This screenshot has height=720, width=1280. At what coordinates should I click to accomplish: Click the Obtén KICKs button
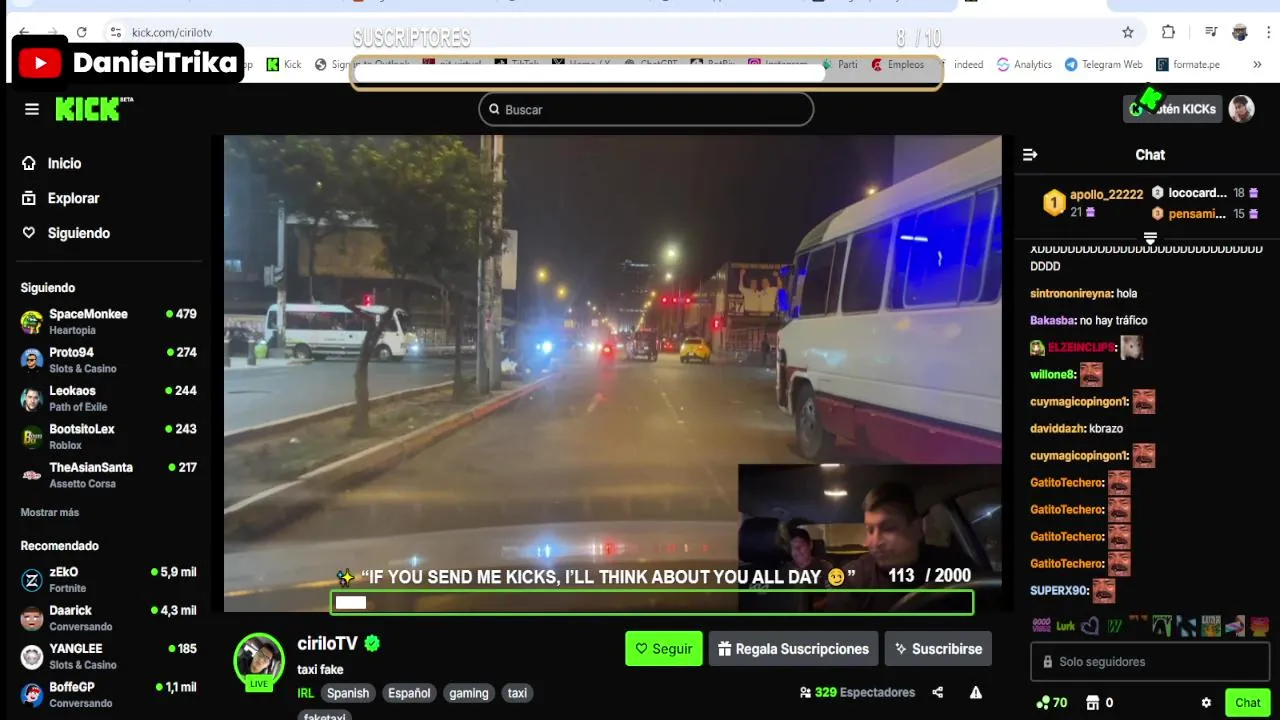point(1173,109)
